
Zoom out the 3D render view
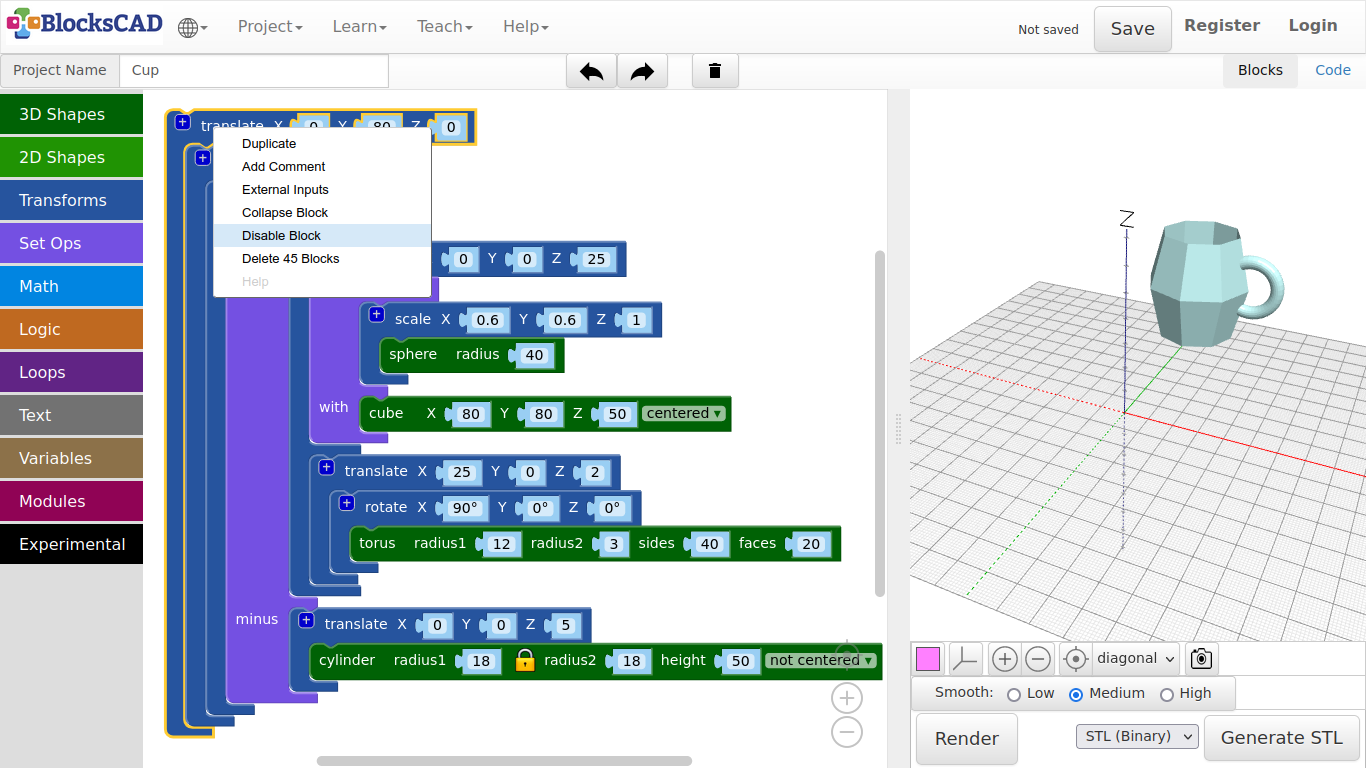[x=1038, y=659]
